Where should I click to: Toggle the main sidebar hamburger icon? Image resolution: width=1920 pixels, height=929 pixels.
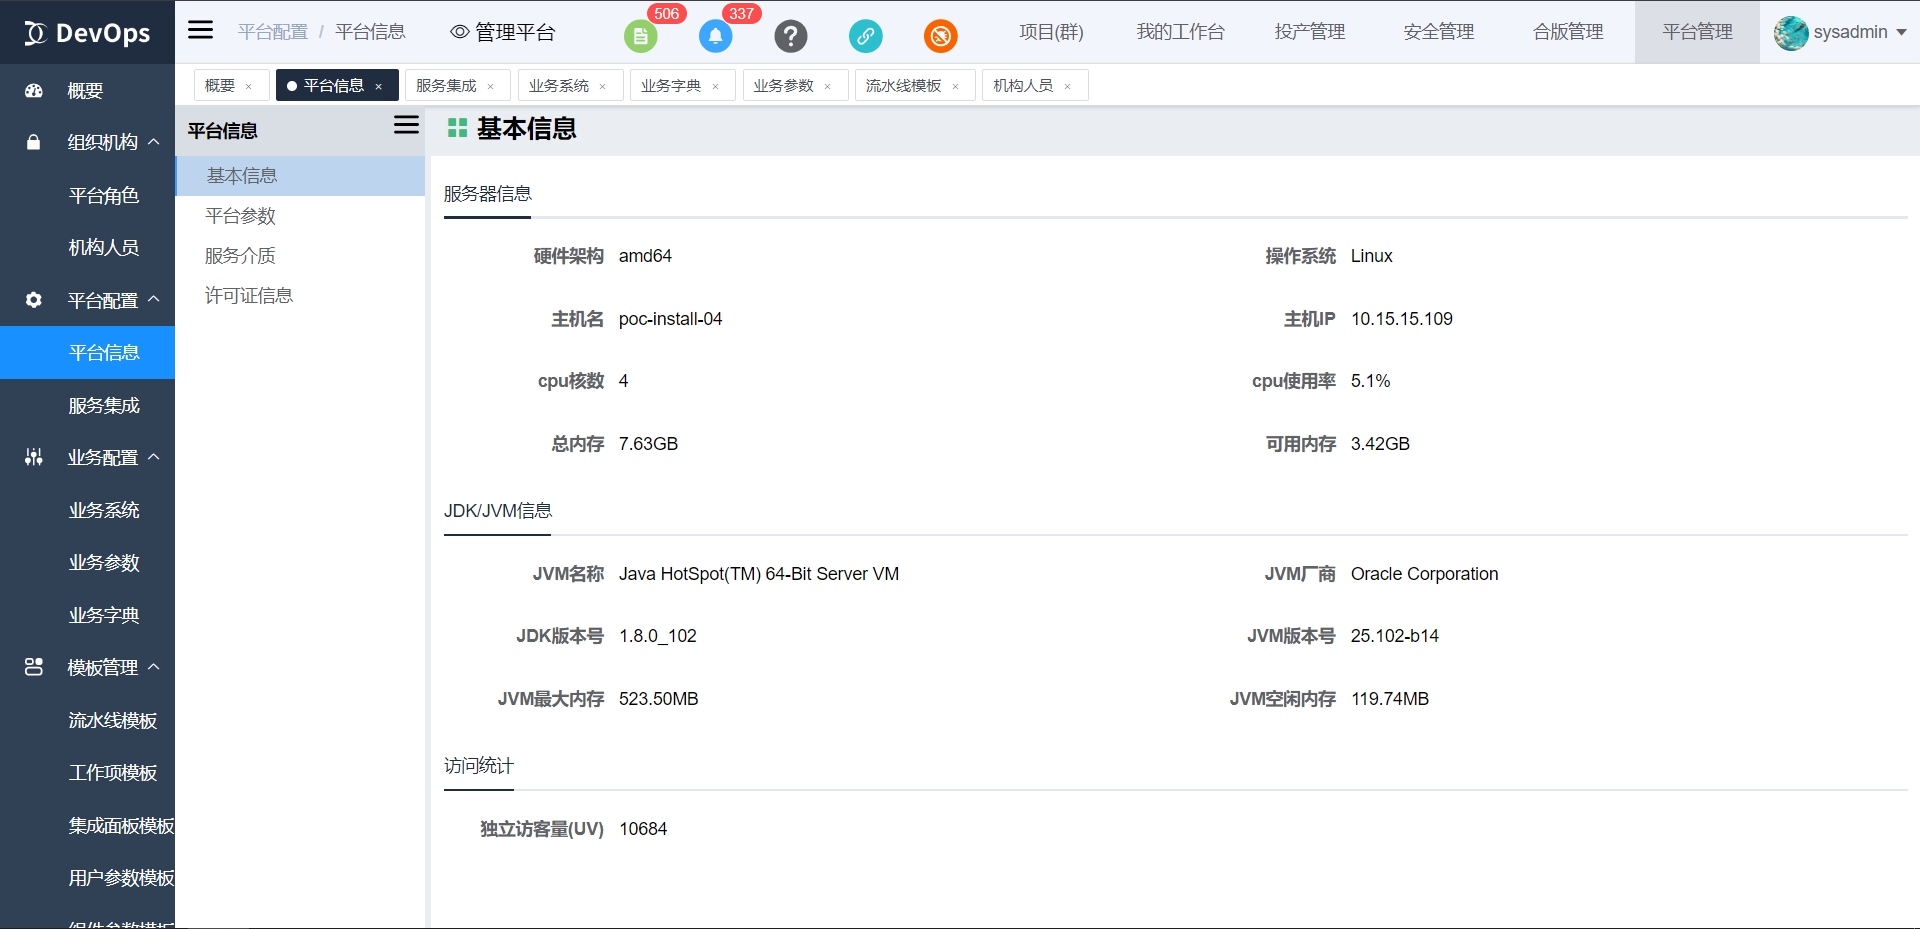[201, 30]
